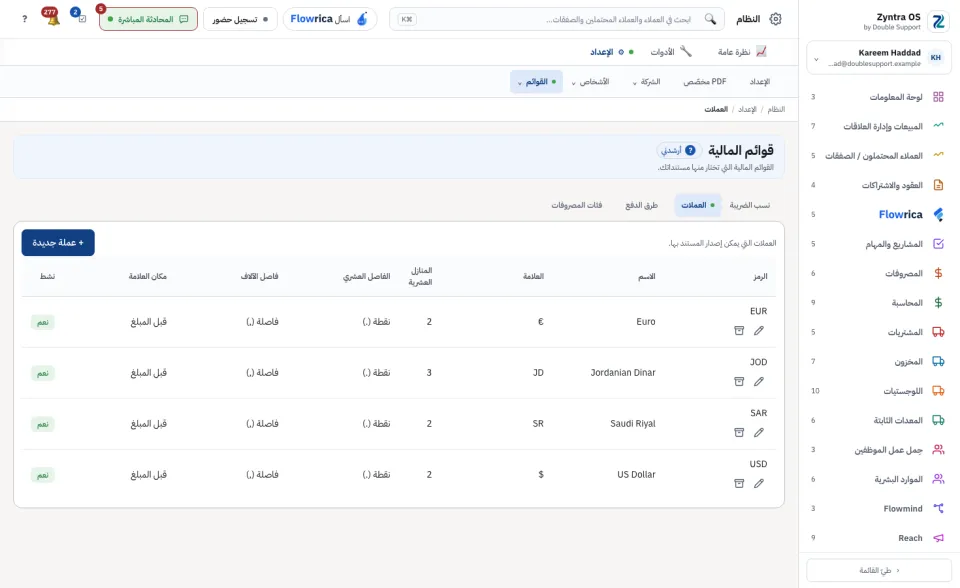
Task: Open the help question mark
Action: (24, 19)
